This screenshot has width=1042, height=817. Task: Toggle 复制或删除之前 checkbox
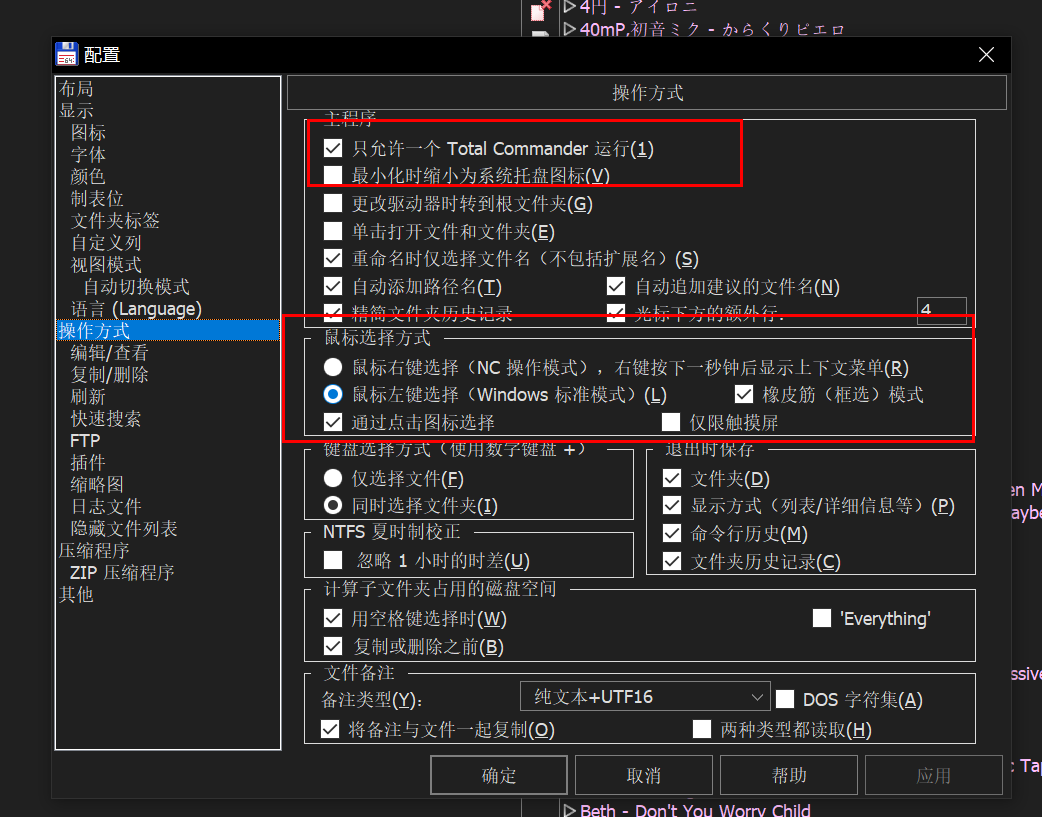tap(333, 646)
